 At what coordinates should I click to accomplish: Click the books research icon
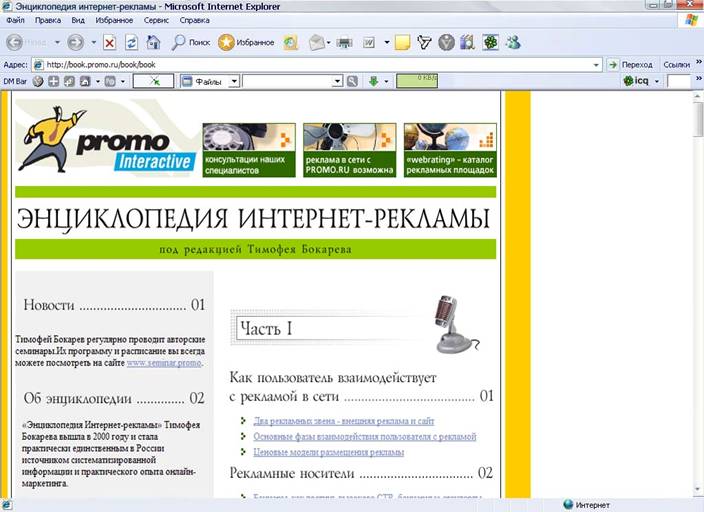point(467,43)
